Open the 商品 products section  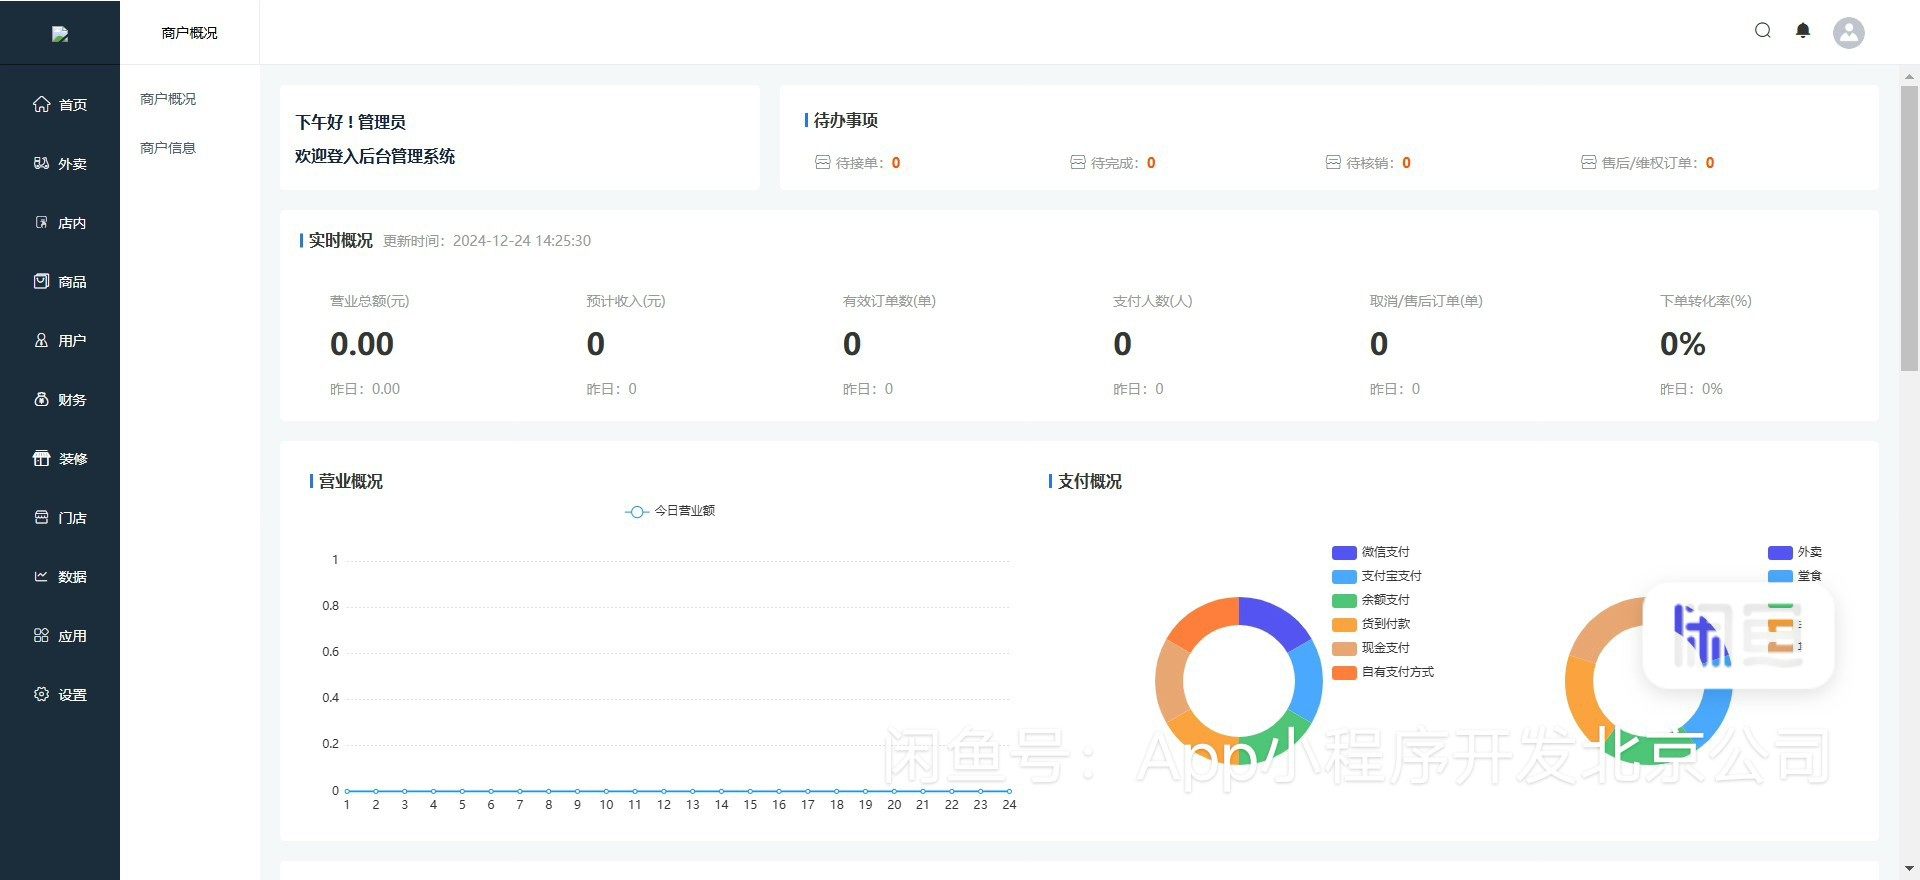coord(60,282)
